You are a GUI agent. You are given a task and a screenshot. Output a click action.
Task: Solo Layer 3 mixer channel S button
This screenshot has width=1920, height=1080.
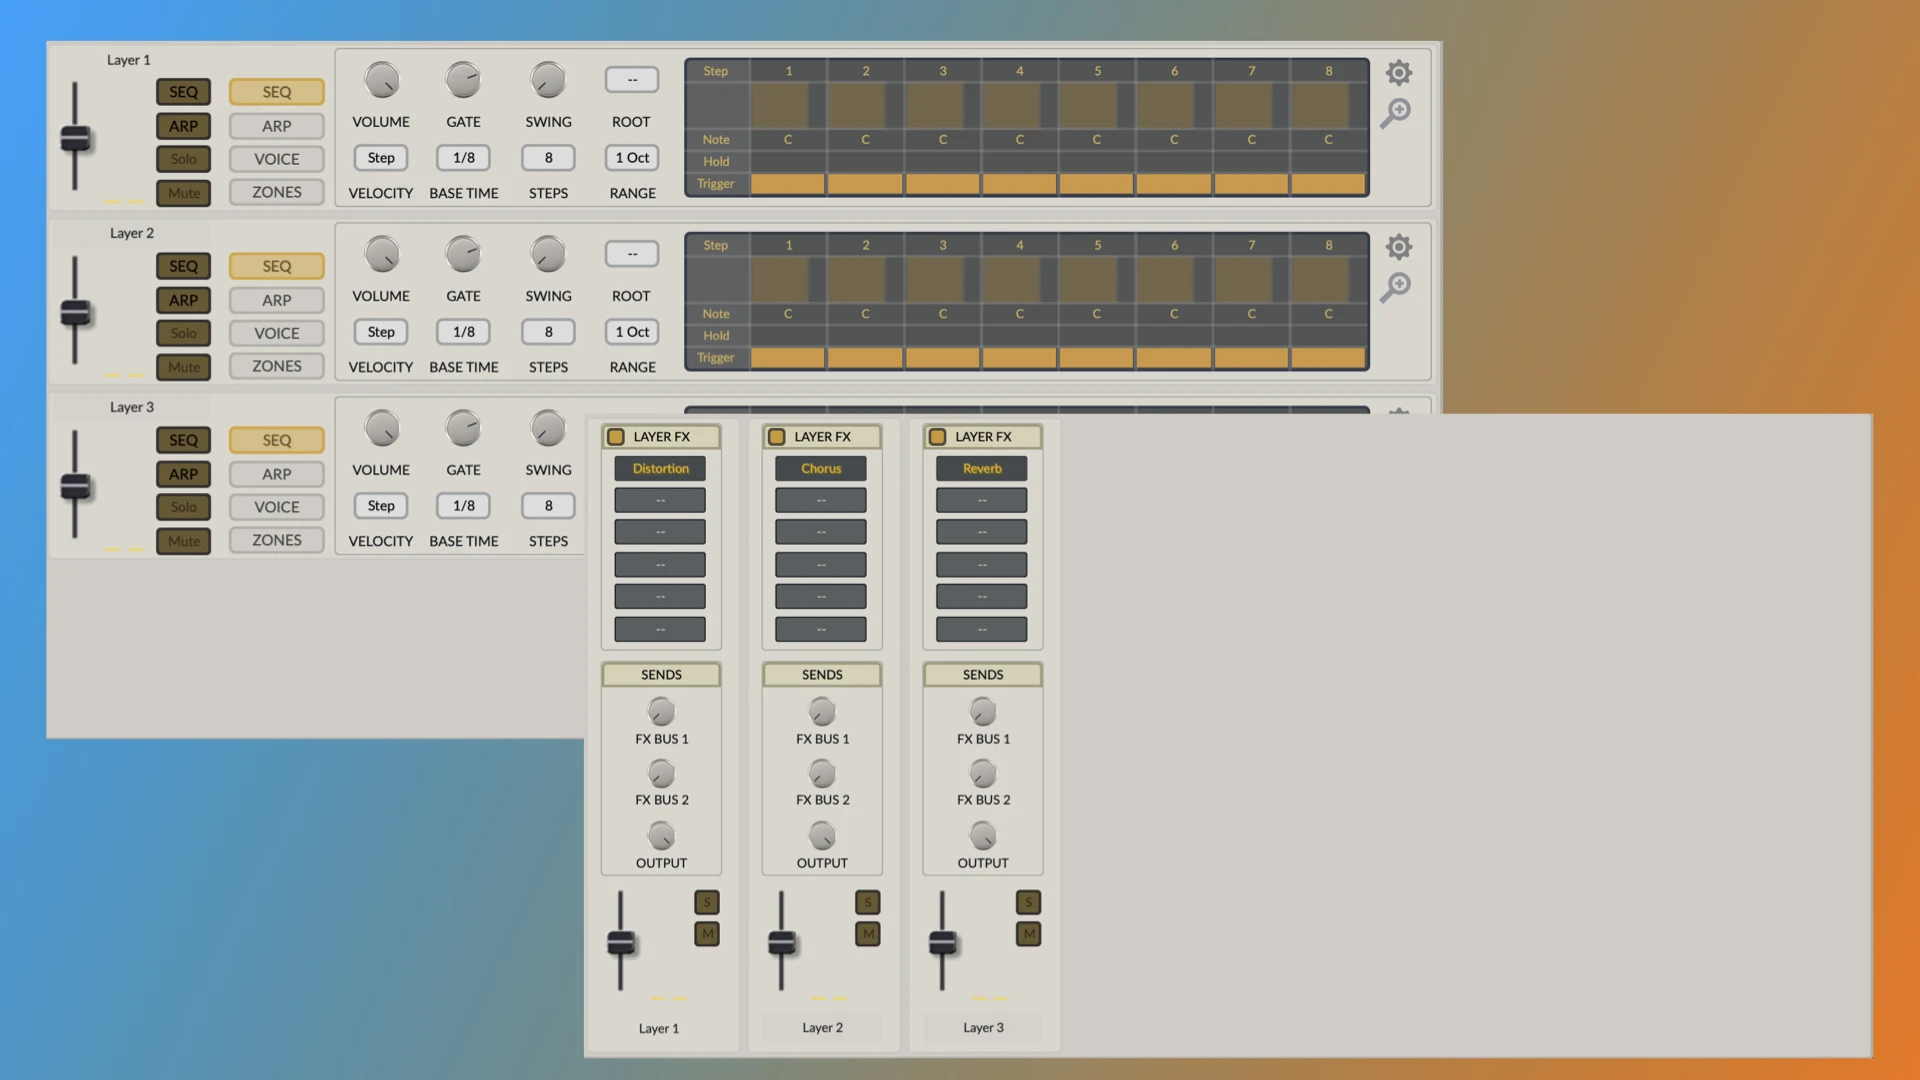click(1028, 902)
